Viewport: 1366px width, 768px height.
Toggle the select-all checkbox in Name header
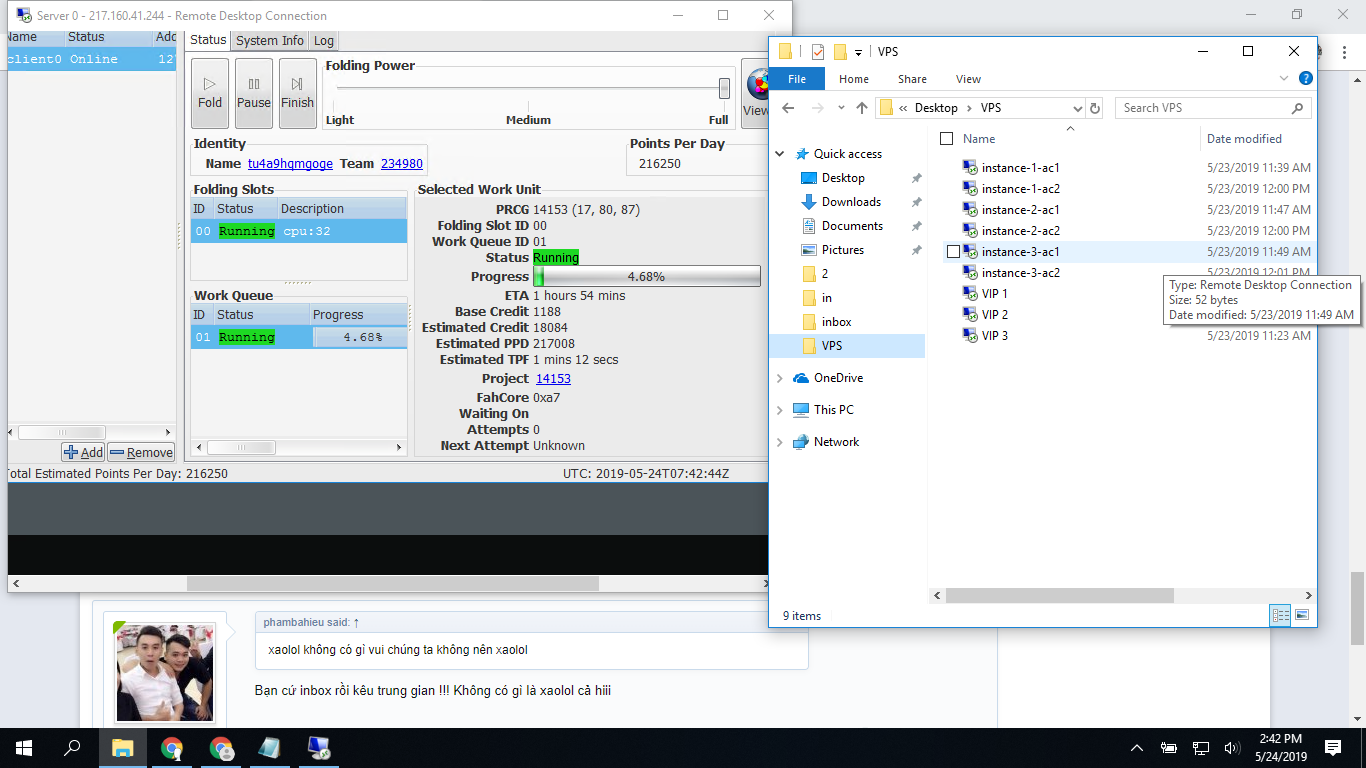click(947, 139)
